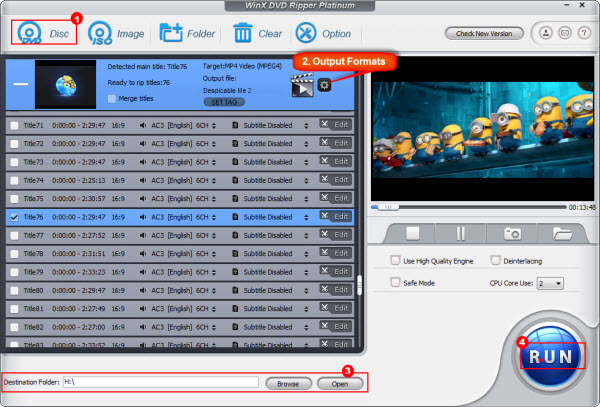Open the subtitle selector for Title78

pos(306,254)
